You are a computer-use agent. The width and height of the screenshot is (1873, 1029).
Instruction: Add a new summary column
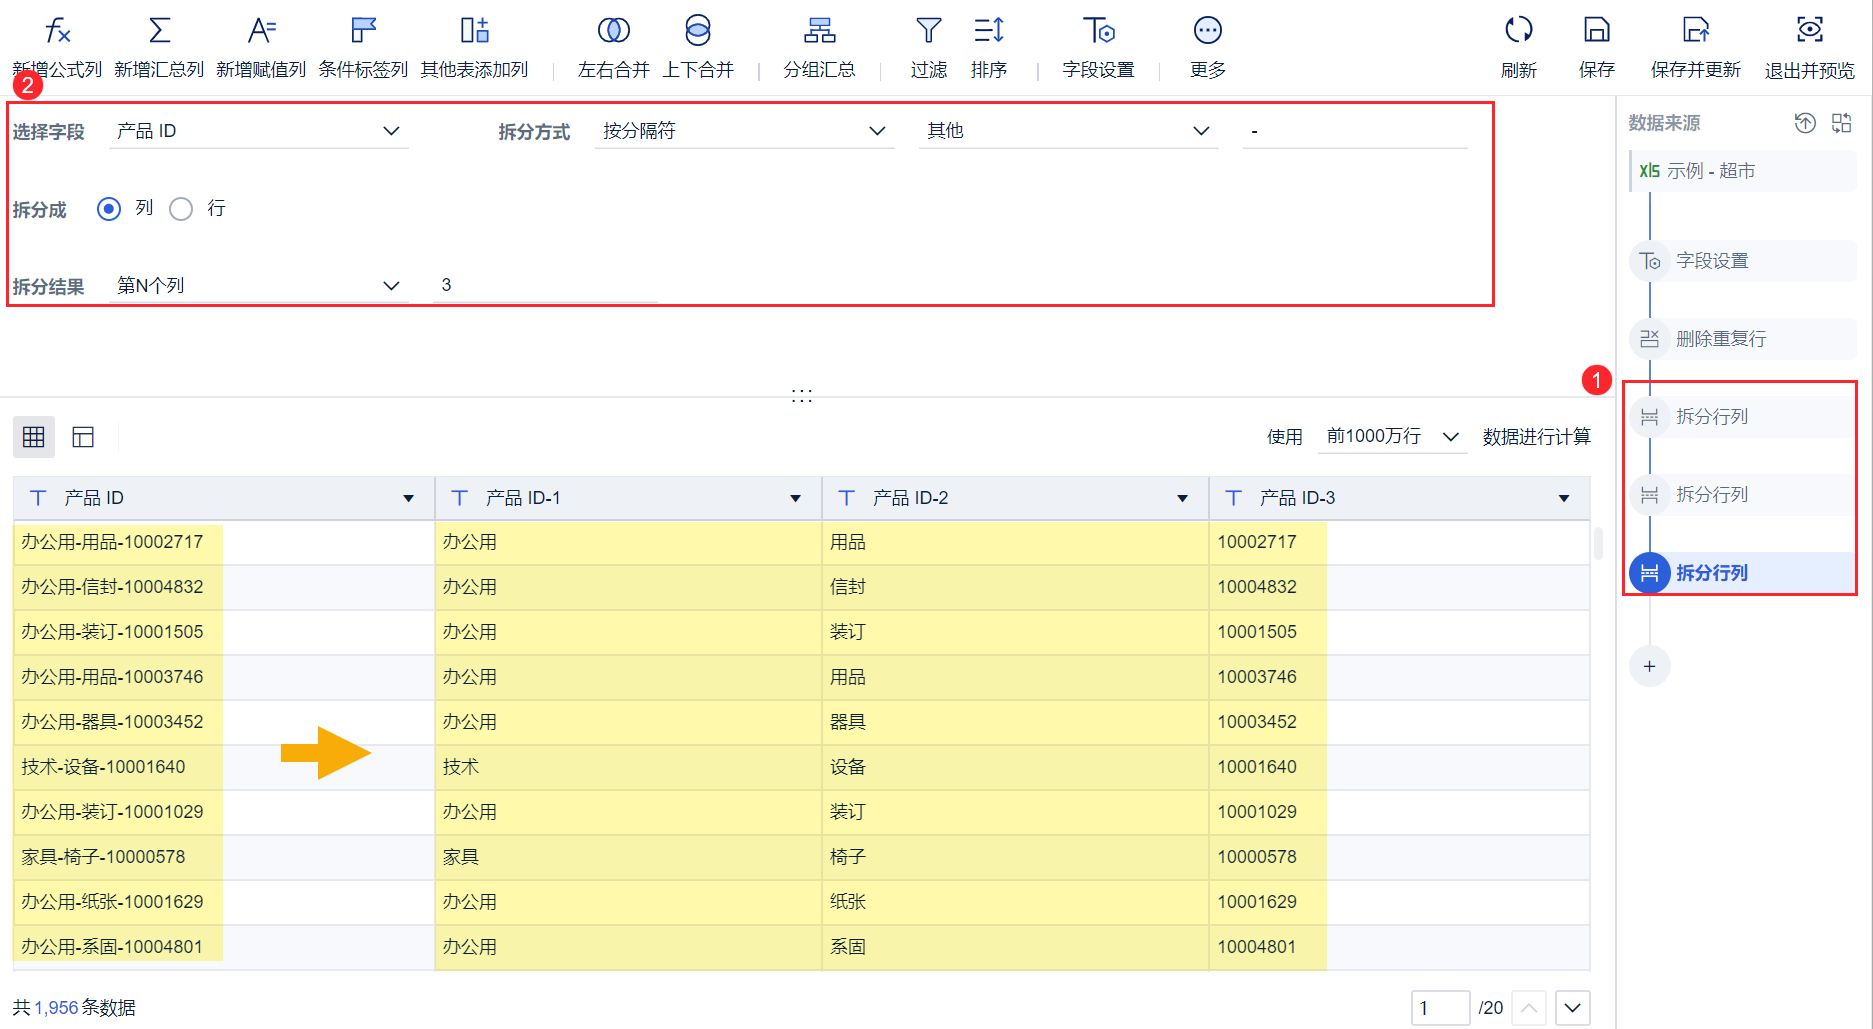tap(159, 46)
